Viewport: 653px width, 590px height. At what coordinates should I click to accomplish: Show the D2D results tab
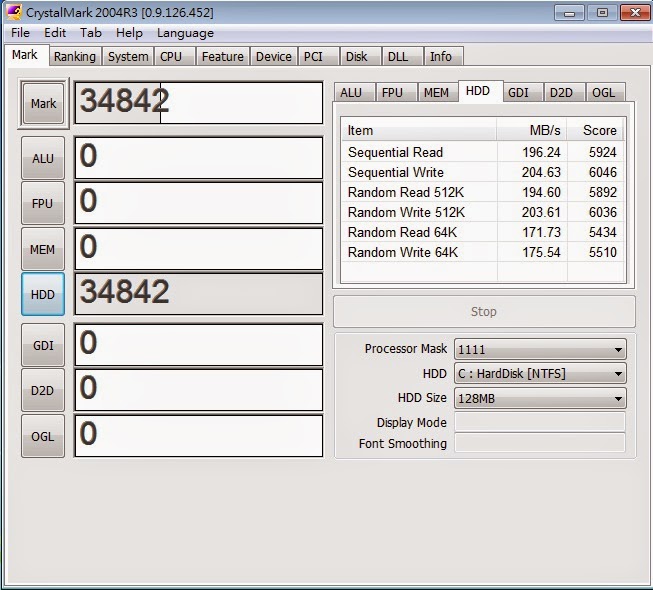coord(564,92)
